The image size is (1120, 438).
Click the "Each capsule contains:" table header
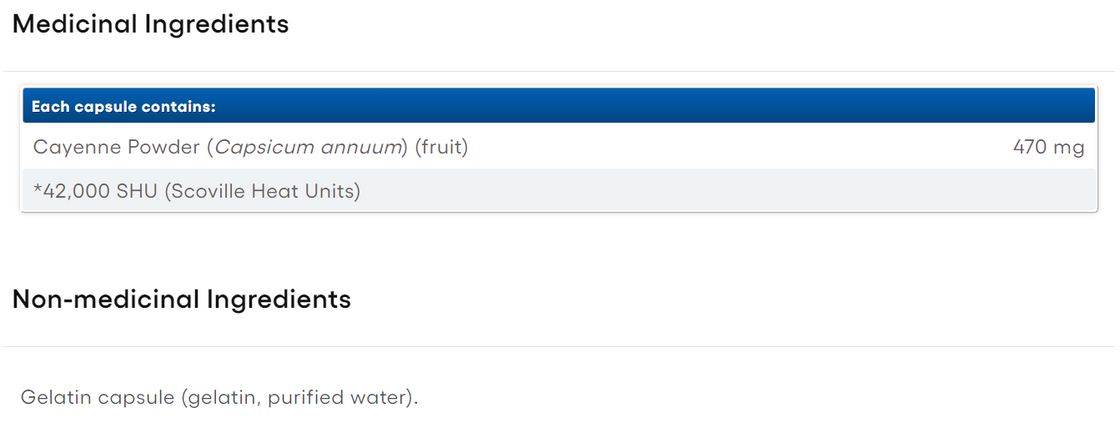click(x=124, y=106)
